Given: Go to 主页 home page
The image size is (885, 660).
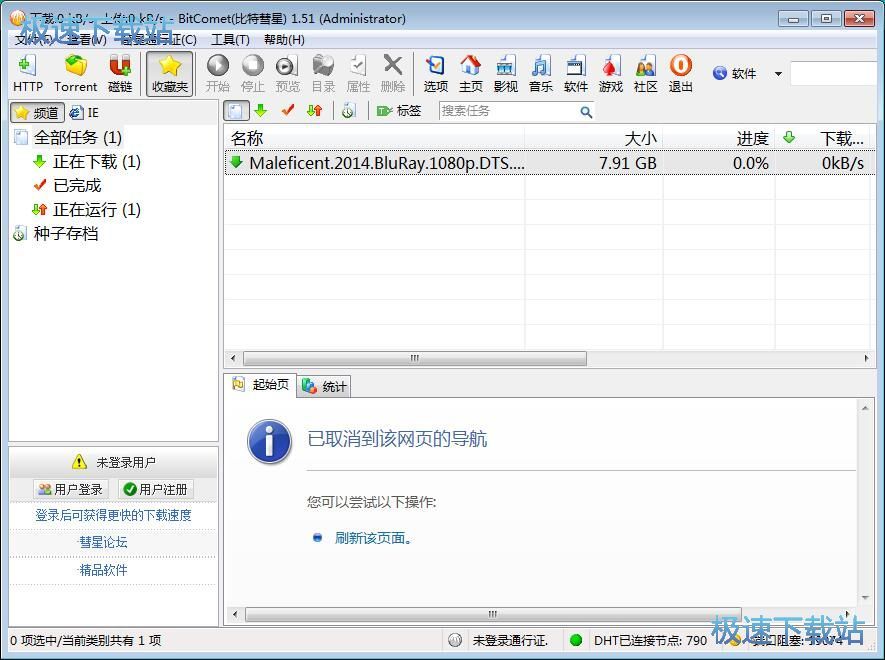Looking at the screenshot, I should click(471, 73).
